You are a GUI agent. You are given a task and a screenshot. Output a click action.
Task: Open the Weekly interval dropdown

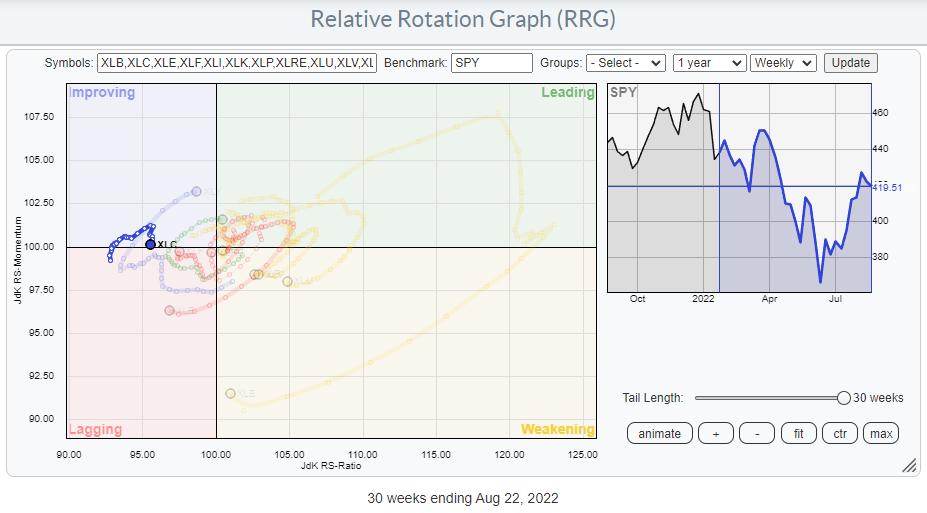click(x=783, y=63)
